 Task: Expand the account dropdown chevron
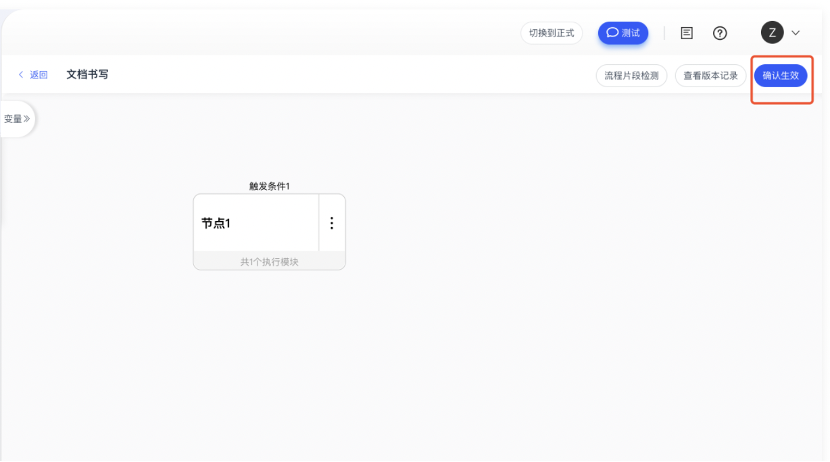(x=796, y=33)
